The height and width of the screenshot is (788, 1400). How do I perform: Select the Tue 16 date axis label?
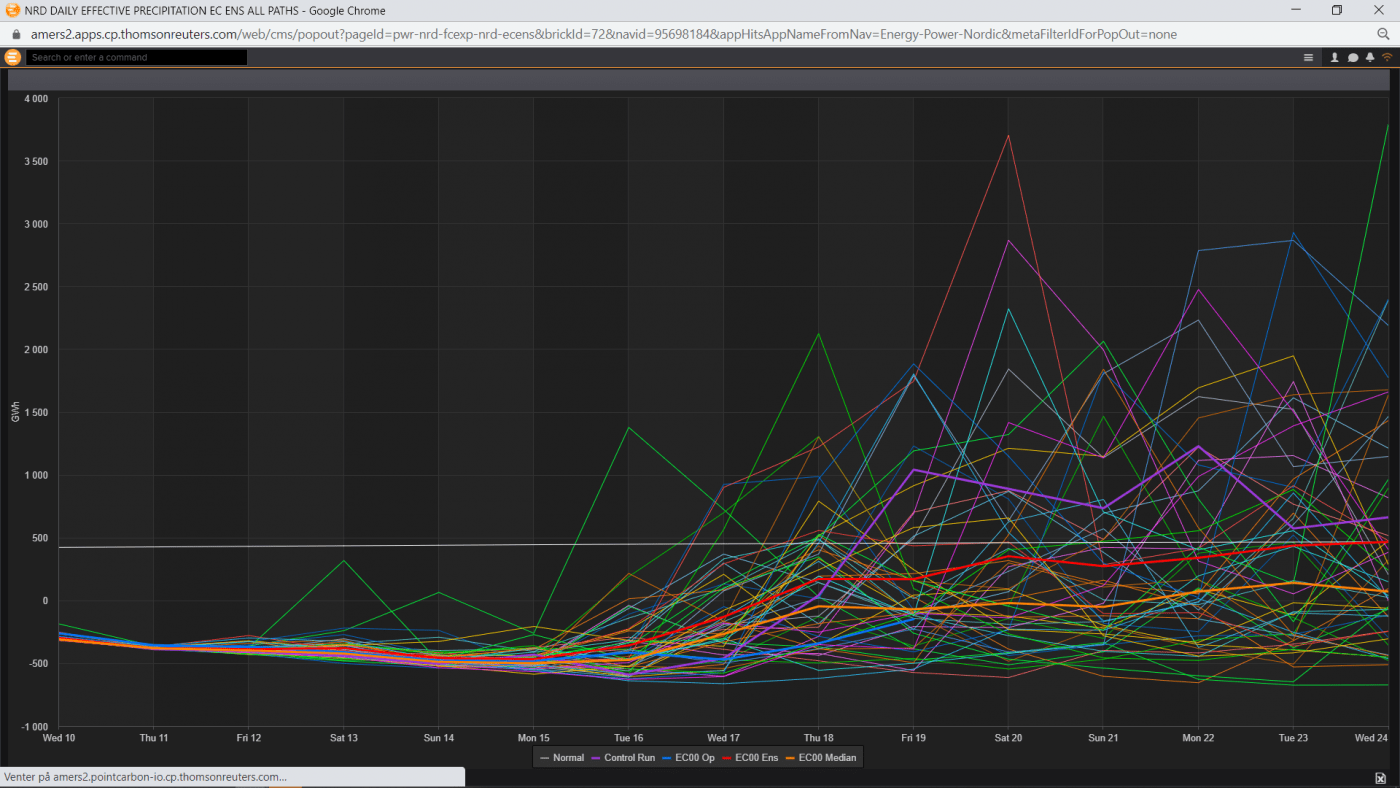(629, 737)
